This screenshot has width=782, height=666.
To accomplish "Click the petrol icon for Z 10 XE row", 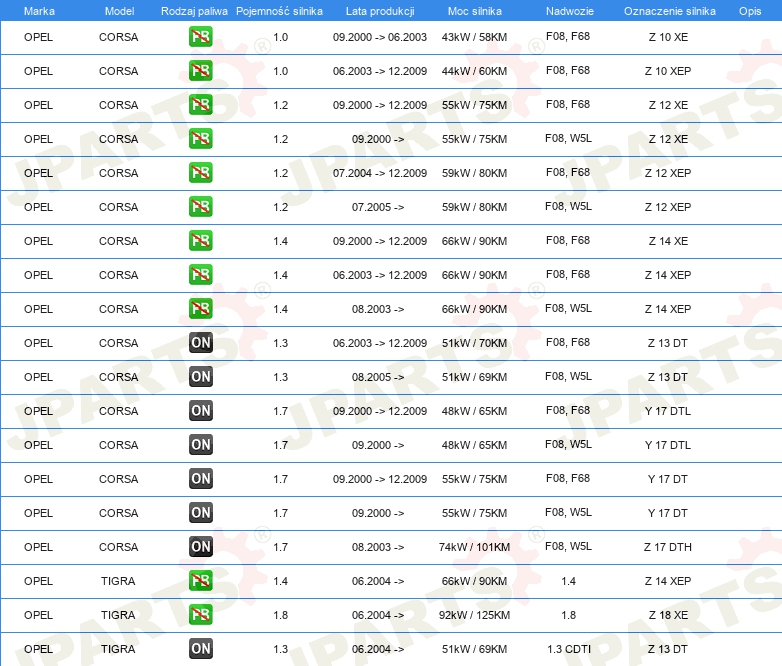I will [200, 37].
